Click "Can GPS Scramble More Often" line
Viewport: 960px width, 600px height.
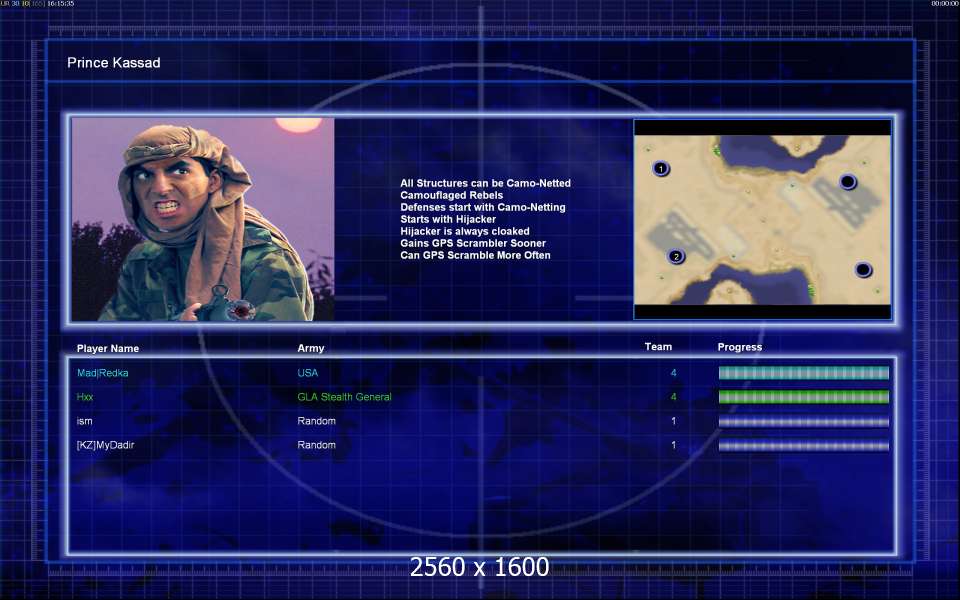click(x=475, y=255)
